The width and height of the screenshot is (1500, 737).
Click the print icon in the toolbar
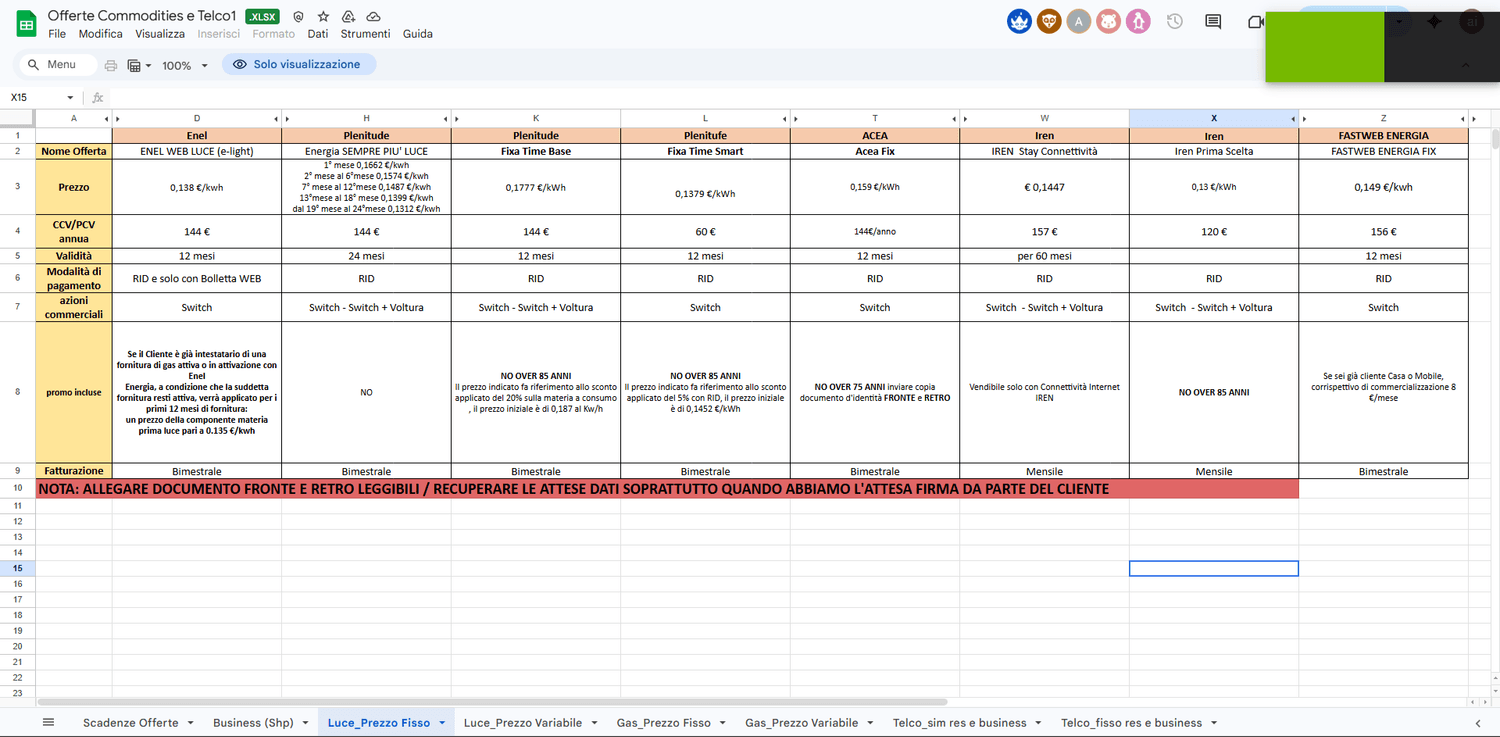(x=111, y=65)
